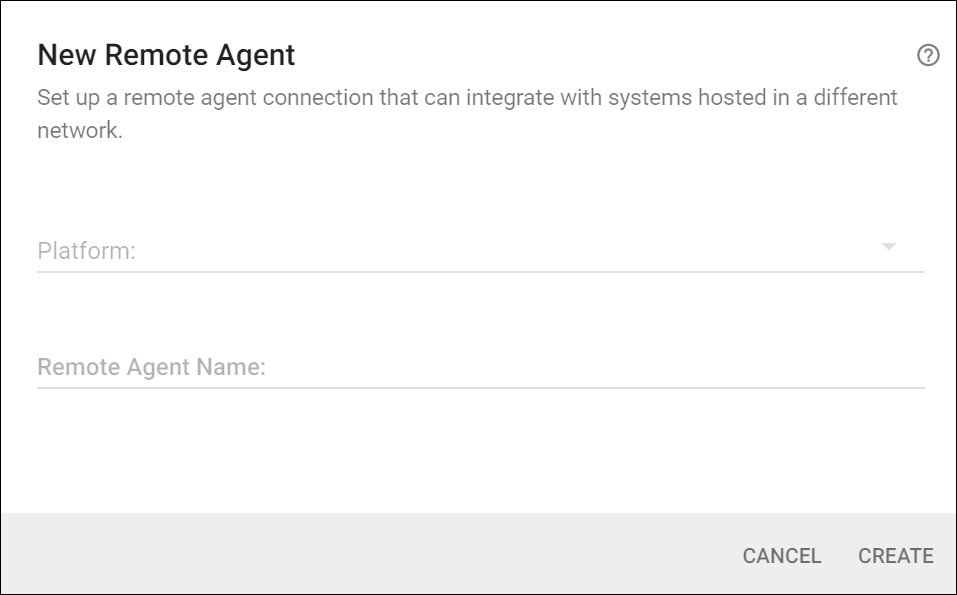
Task: Open the help question mark icon
Action: pyautogui.click(x=928, y=56)
